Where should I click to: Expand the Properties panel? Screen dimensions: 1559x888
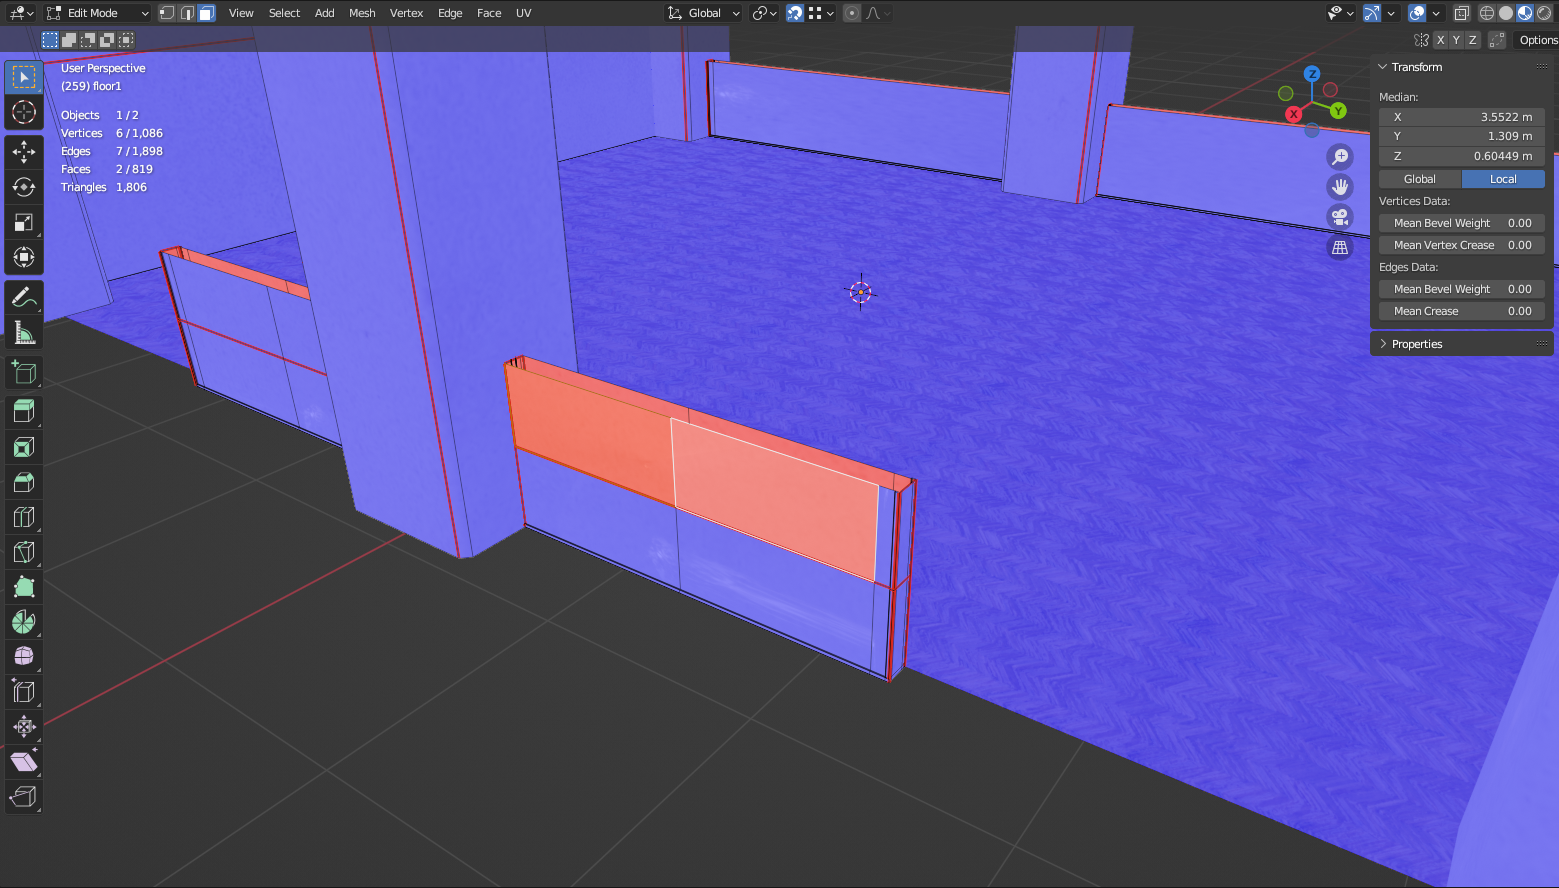point(1383,344)
